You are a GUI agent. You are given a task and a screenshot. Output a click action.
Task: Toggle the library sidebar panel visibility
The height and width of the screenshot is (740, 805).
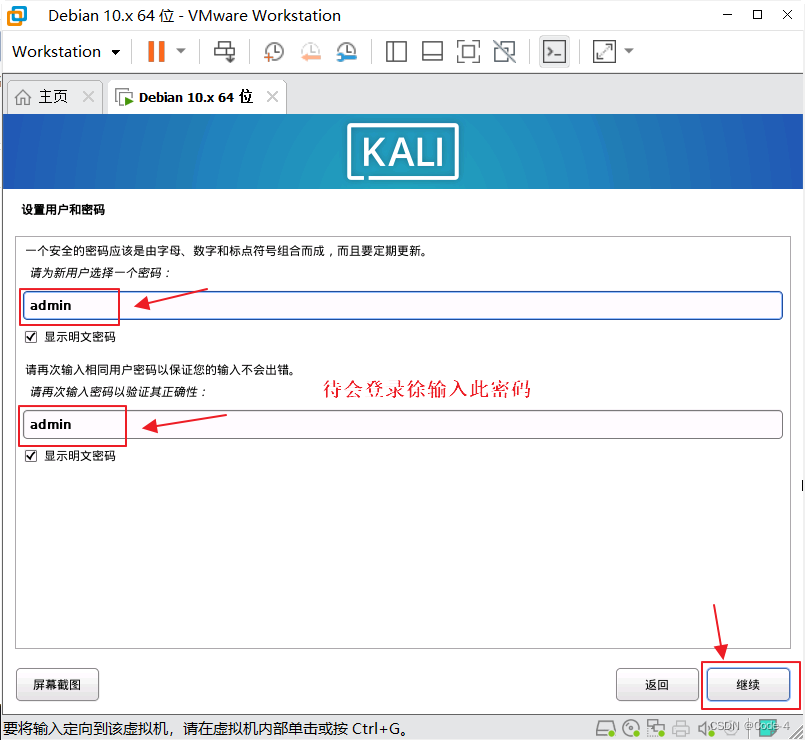click(396, 51)
